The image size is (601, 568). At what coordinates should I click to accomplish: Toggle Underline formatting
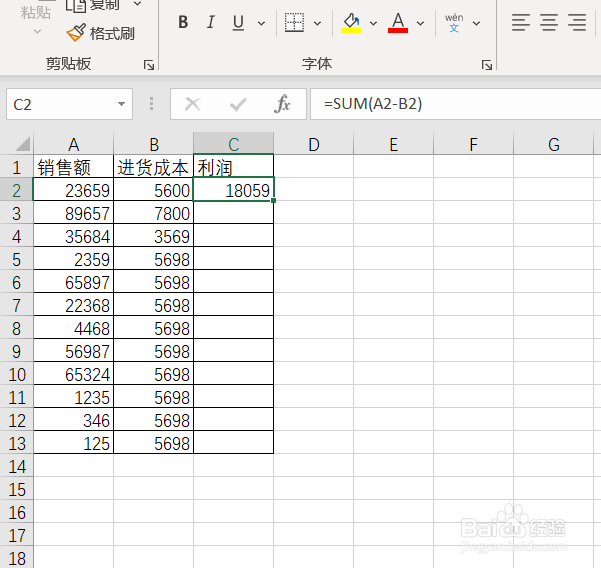pyautogui.click(x=238, y=22)
